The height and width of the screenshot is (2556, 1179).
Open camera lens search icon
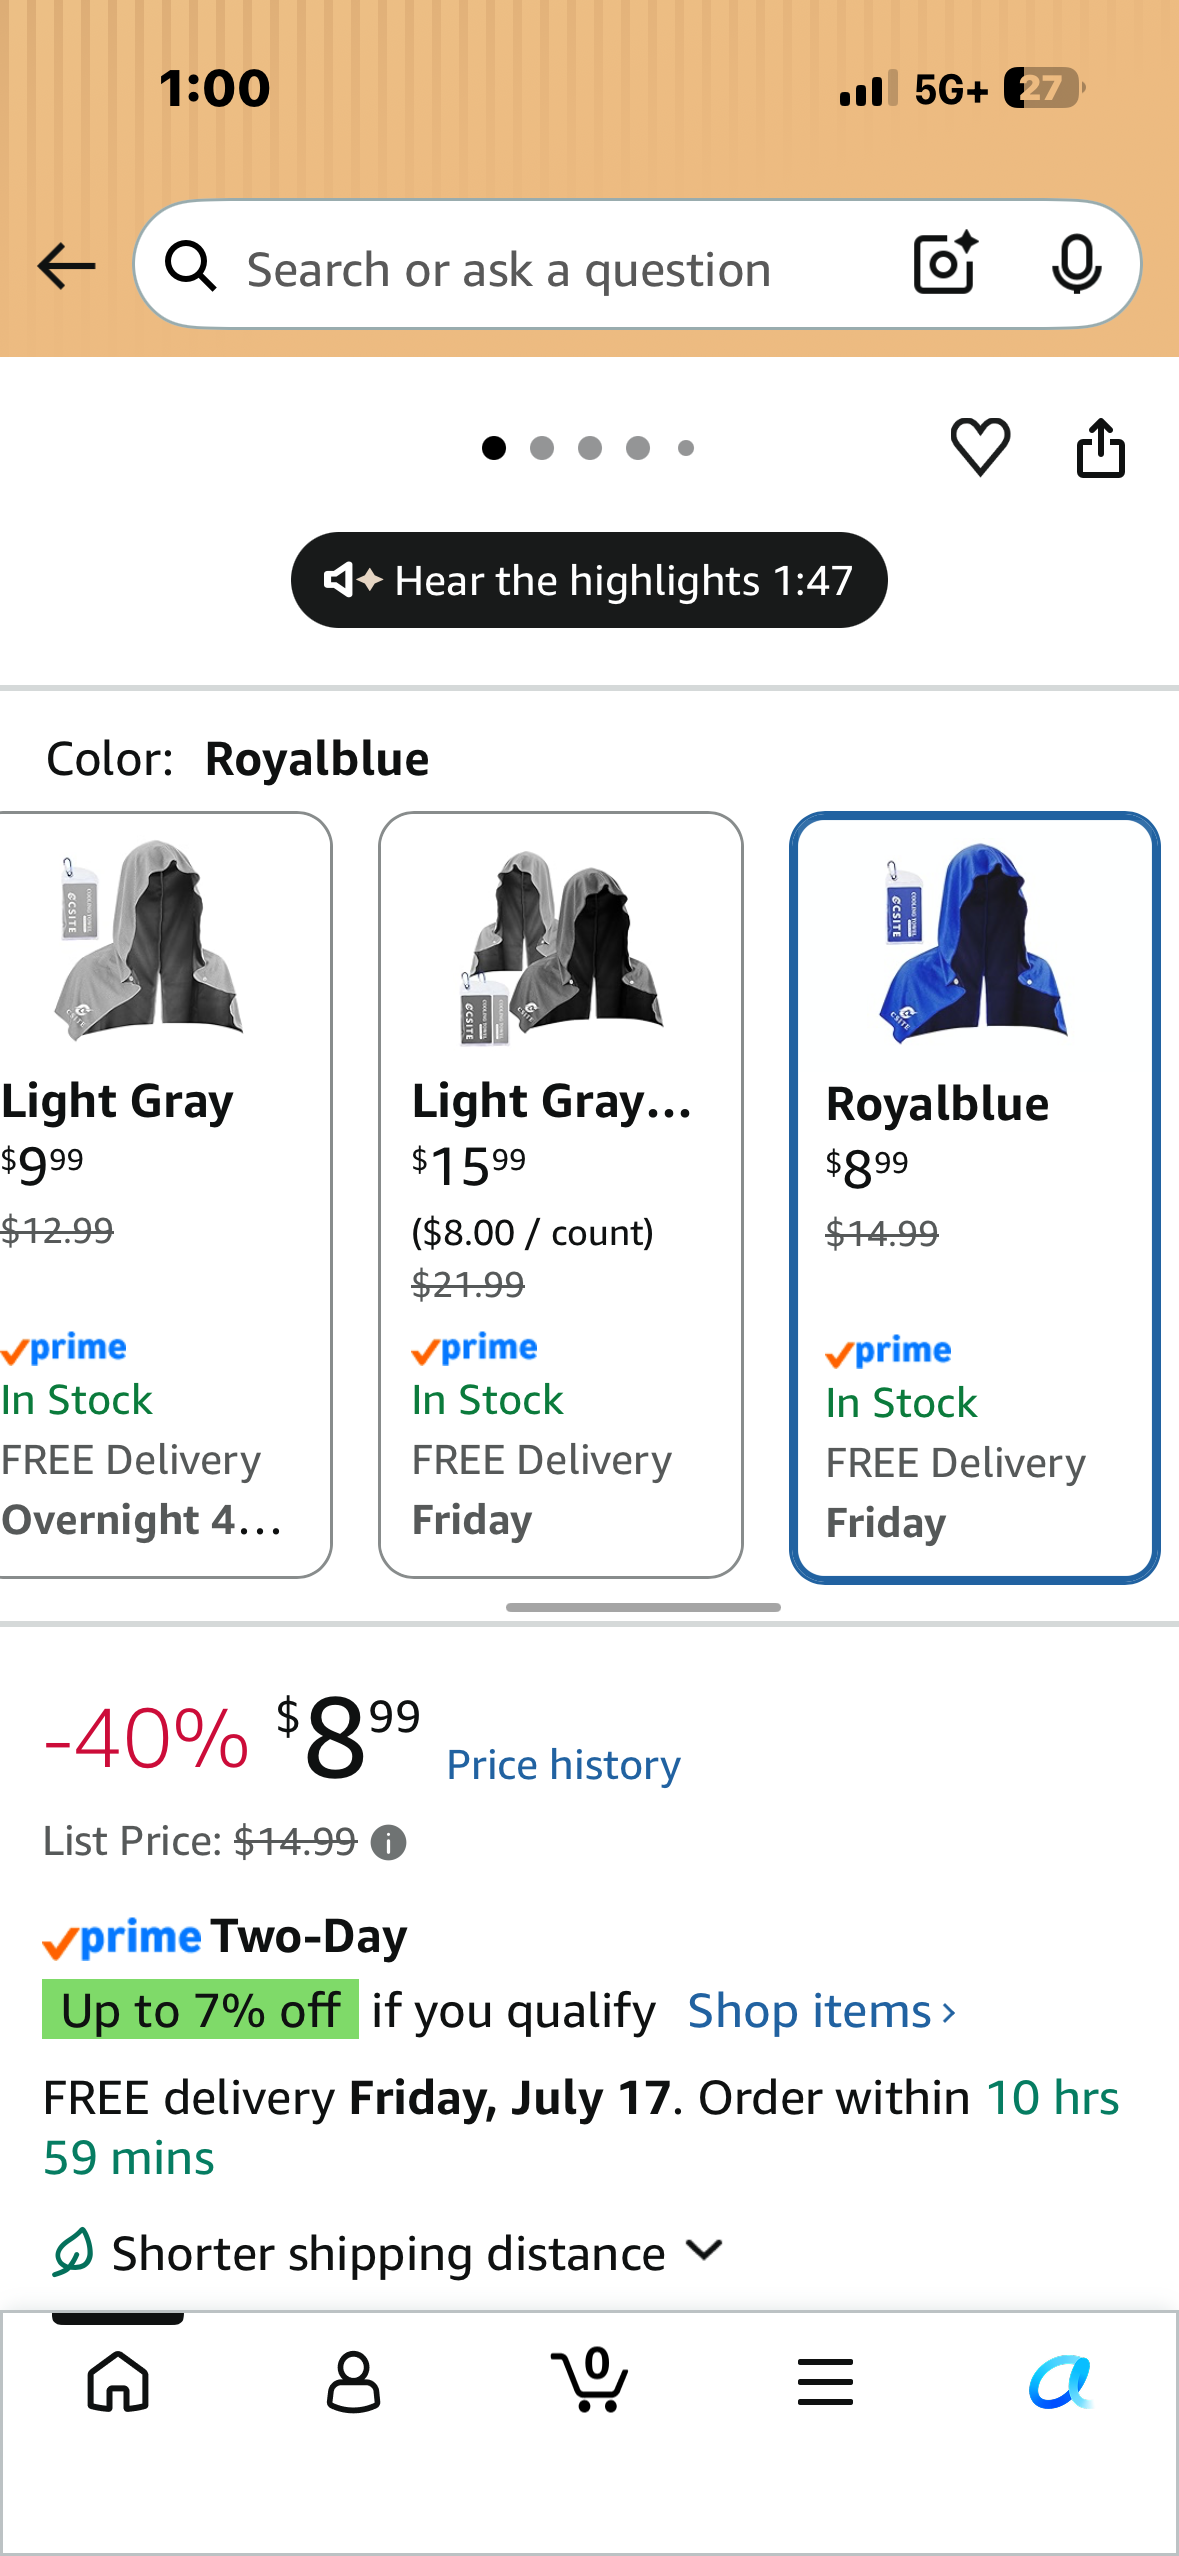coord(945,264)
